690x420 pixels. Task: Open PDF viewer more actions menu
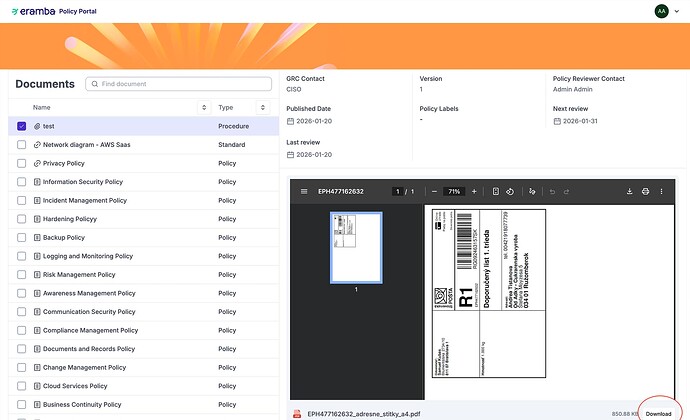click(x=662, y=191)
